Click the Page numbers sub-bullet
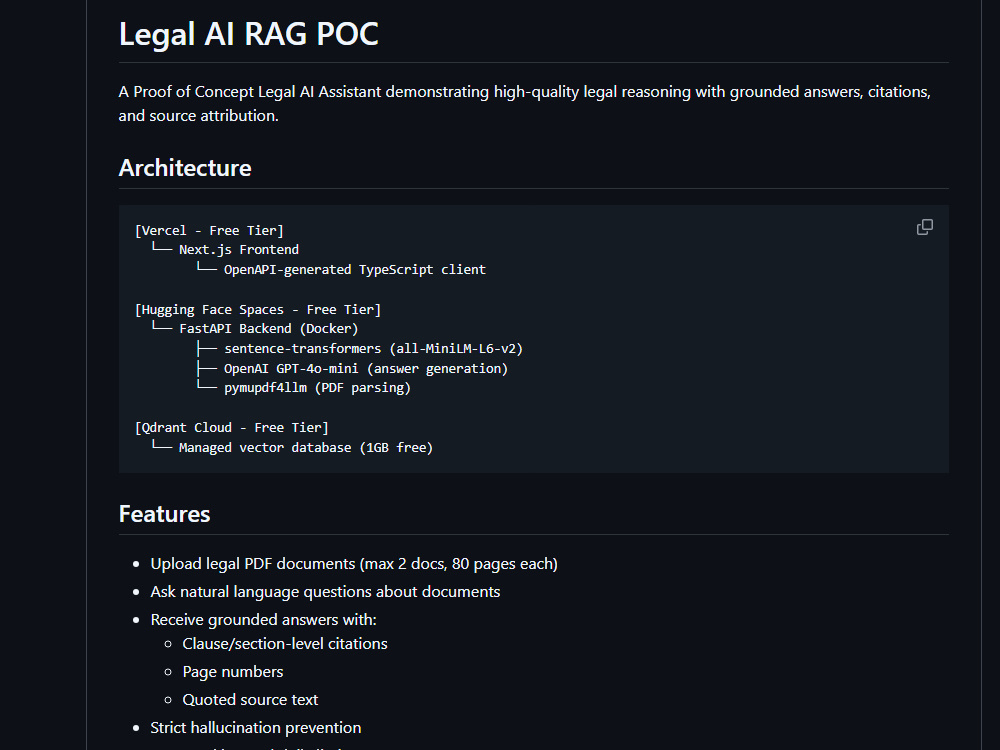Viewport: 1000px width, 750px height. tap(233, 672)
